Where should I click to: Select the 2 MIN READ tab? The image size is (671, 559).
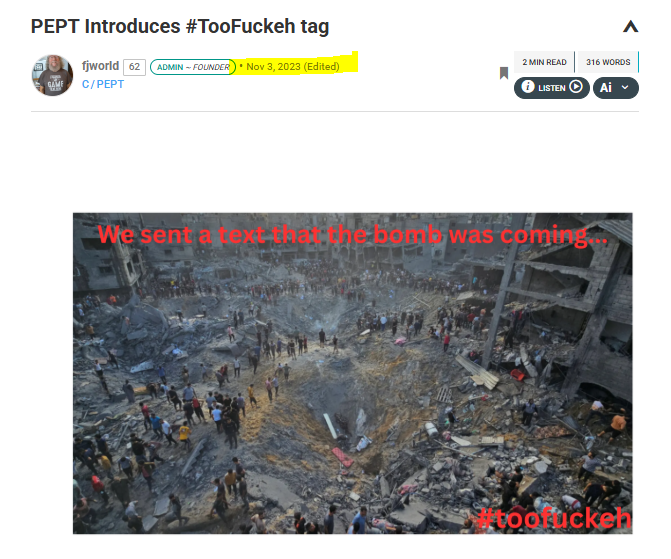pos(544,62)
